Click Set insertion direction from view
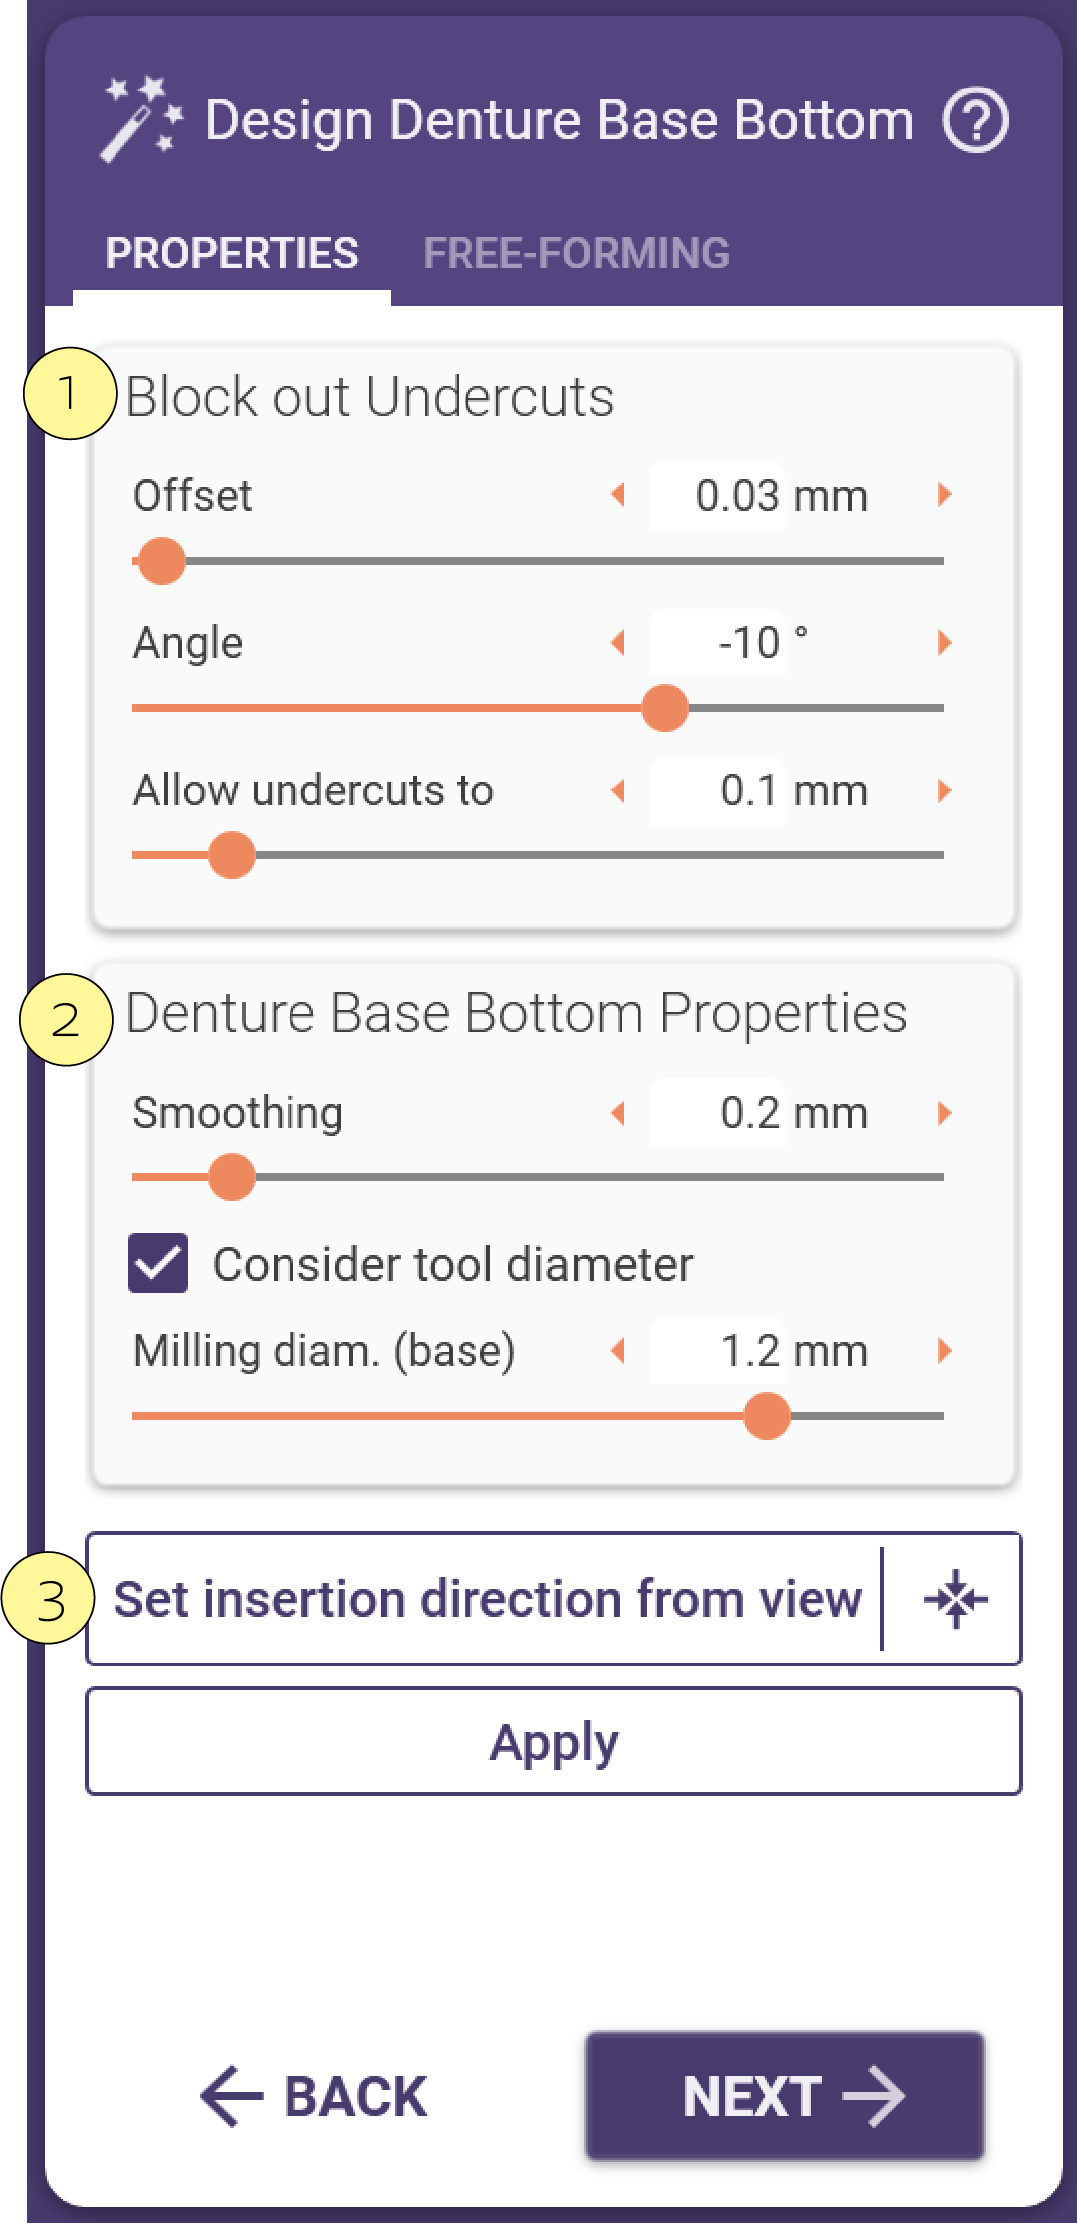Screen dimensions: 1077x2224 [487, 1598]
